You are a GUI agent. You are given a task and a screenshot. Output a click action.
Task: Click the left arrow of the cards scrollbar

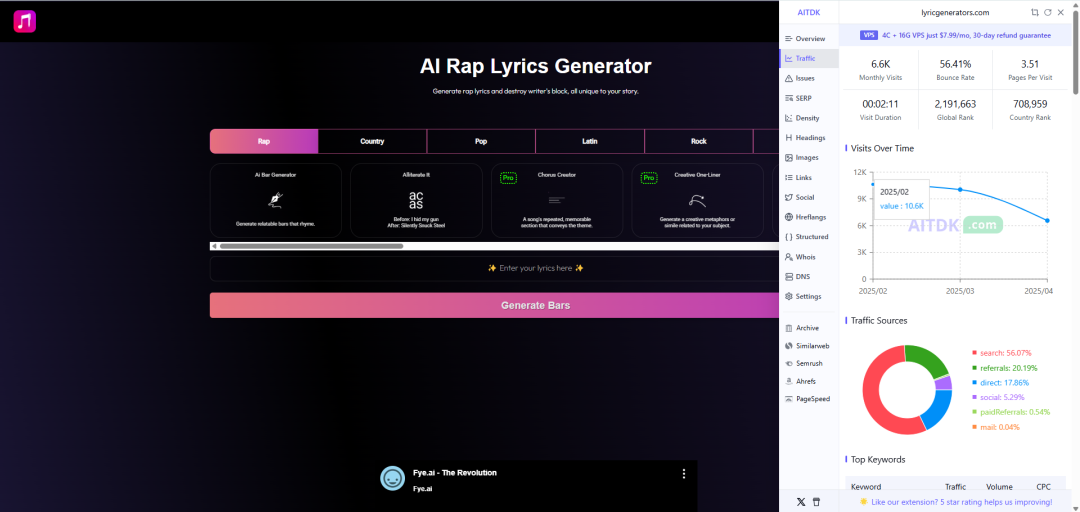click(214, 246)
